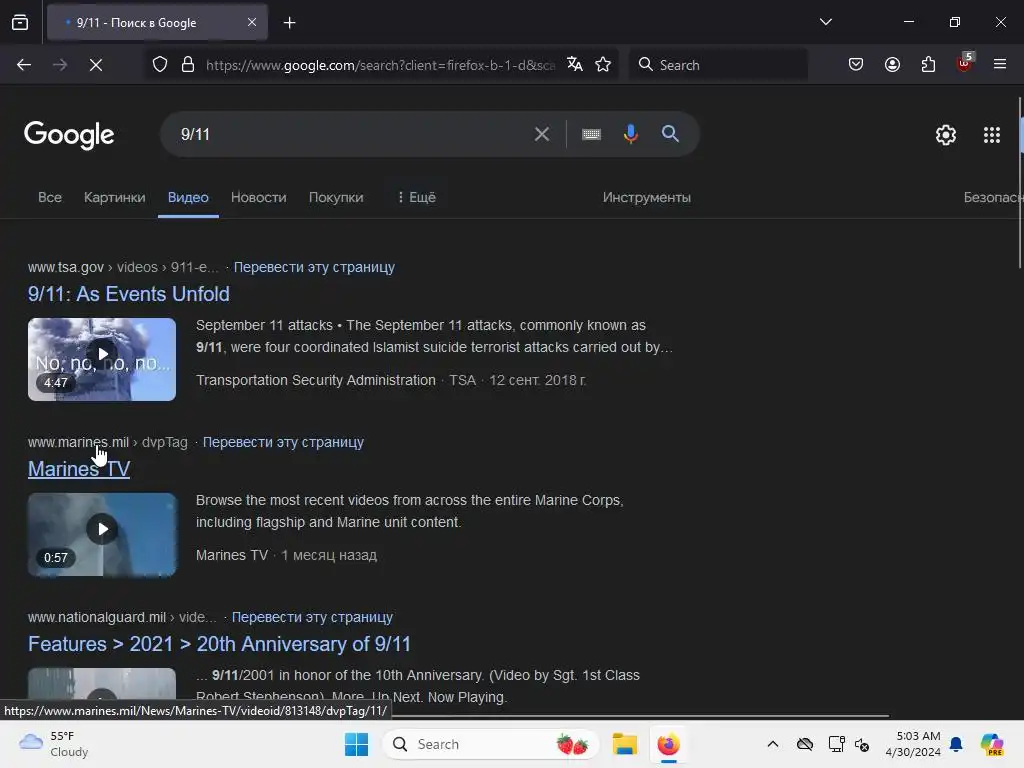The height and width of the screenshot is (768, 1024).
Task: Click the www.nationalguard.mil breadcrumb URL
Action: point(97,617)
